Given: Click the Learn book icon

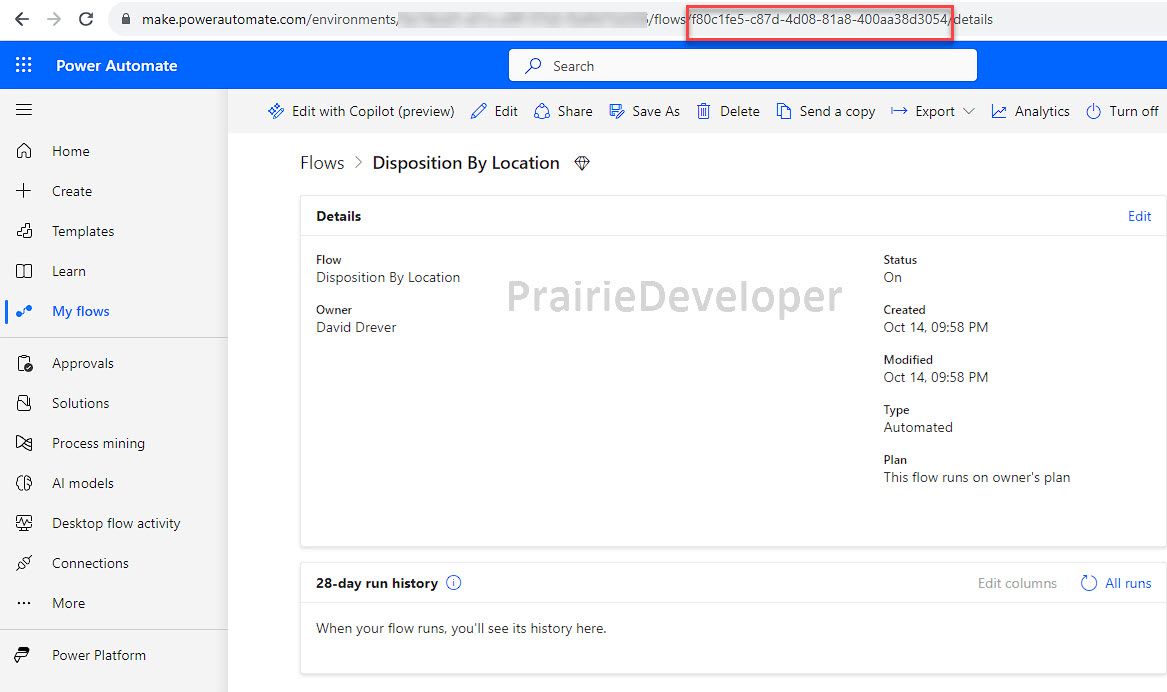Looking at the screenshot, I should [x=24, y=271].
